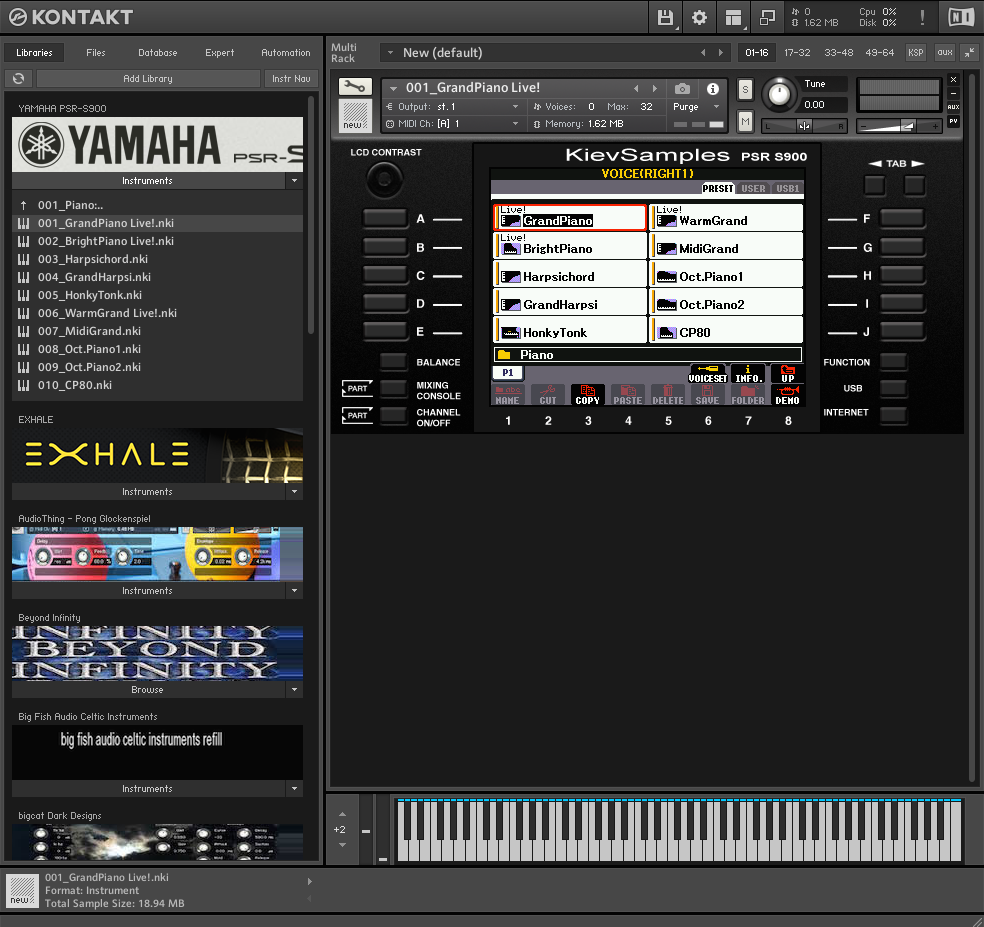The image size is (984, 927).
Task: Expand Beyond Infinity Browse dropdown arrow
Action: 294,690
